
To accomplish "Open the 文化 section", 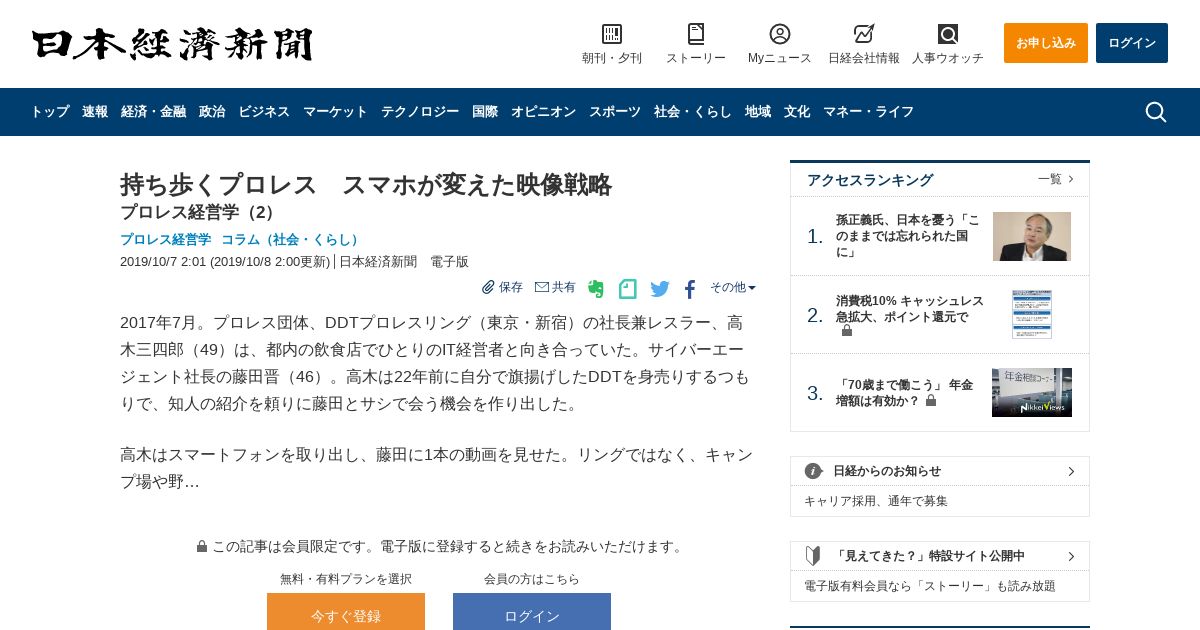I will click(797, 112).
